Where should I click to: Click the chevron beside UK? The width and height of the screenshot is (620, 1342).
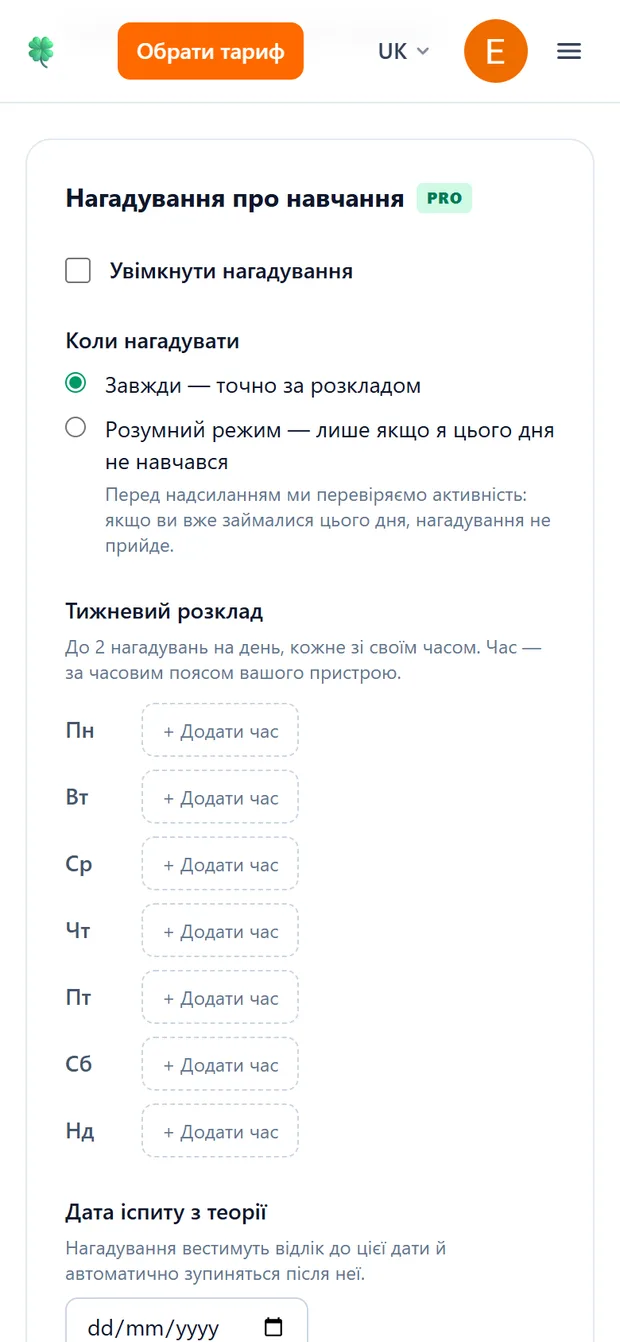(422, 51)
